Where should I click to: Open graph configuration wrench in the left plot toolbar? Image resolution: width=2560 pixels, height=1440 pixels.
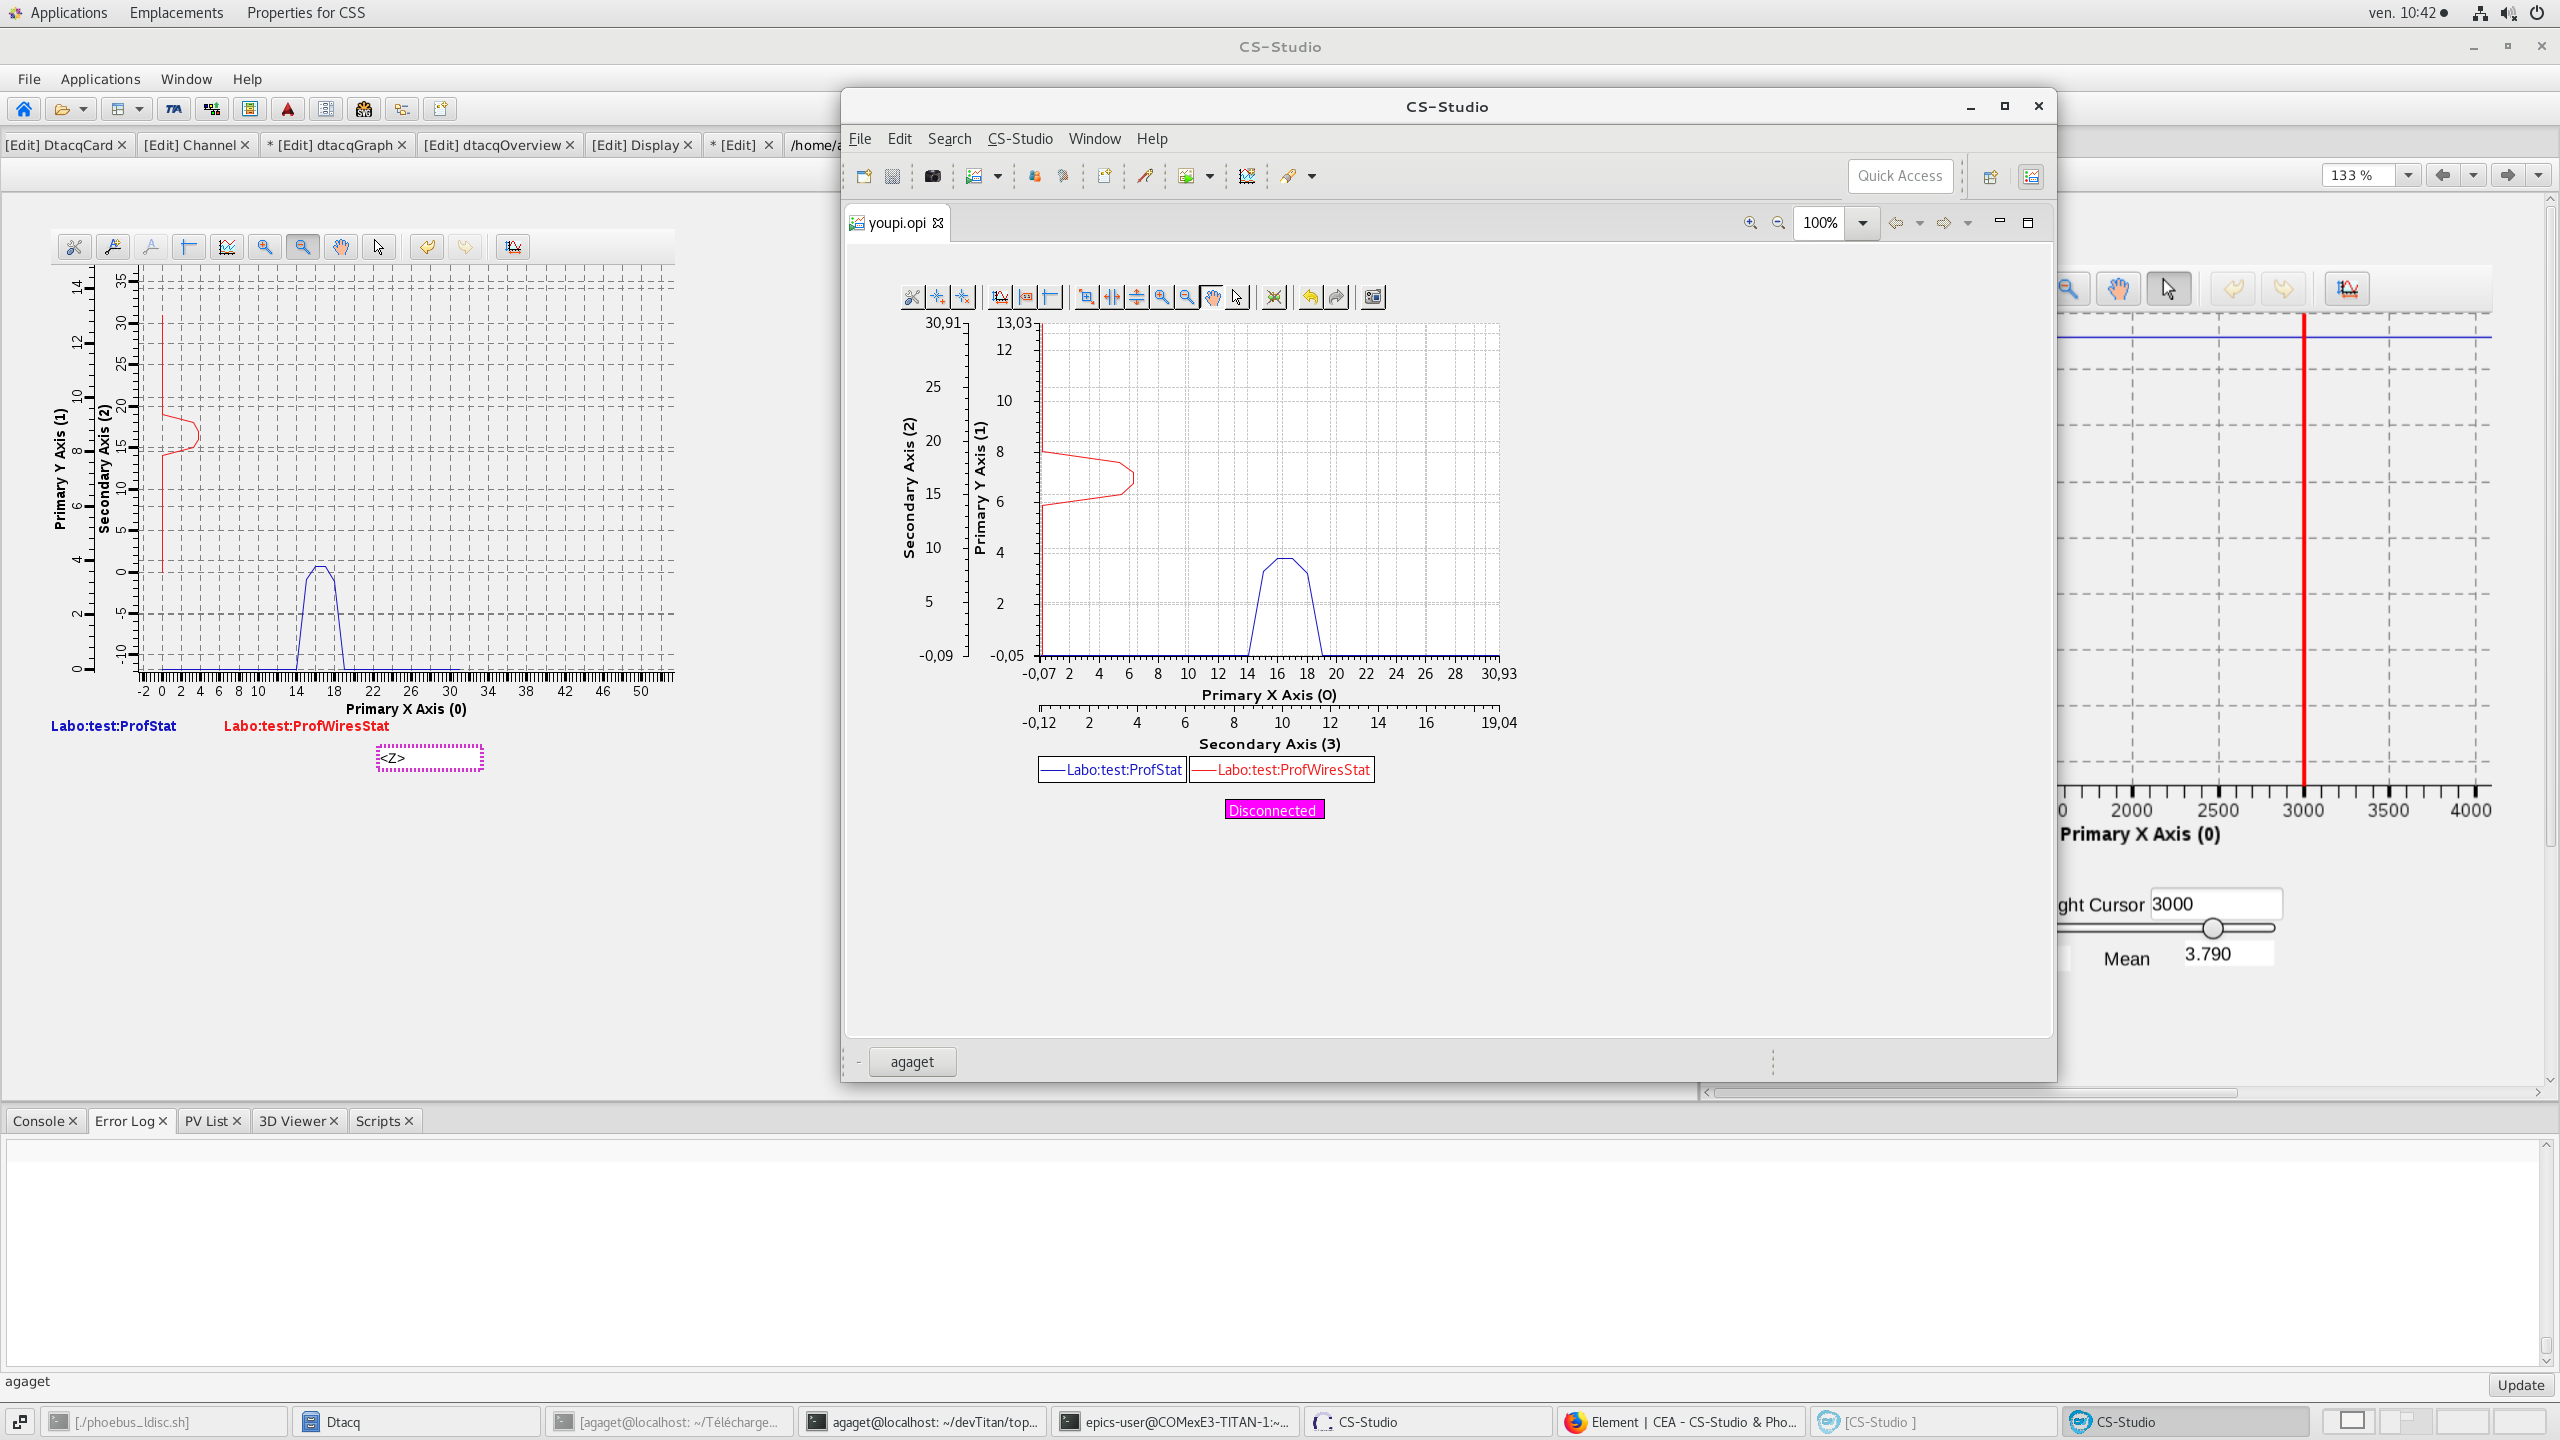click(74, 247)
